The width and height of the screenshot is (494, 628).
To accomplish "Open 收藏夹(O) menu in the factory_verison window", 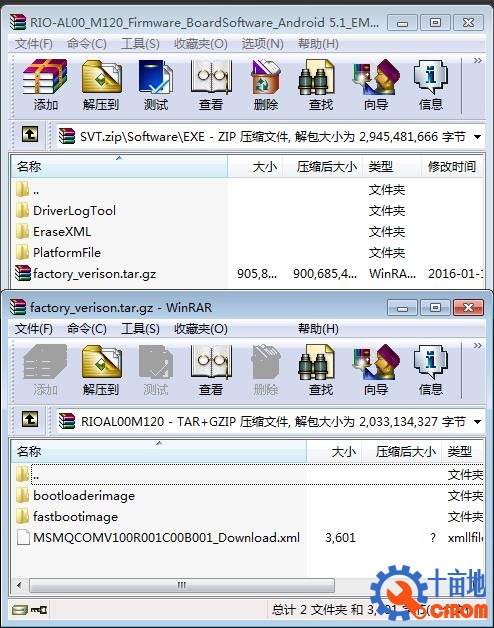I will (x=201, y=328).
